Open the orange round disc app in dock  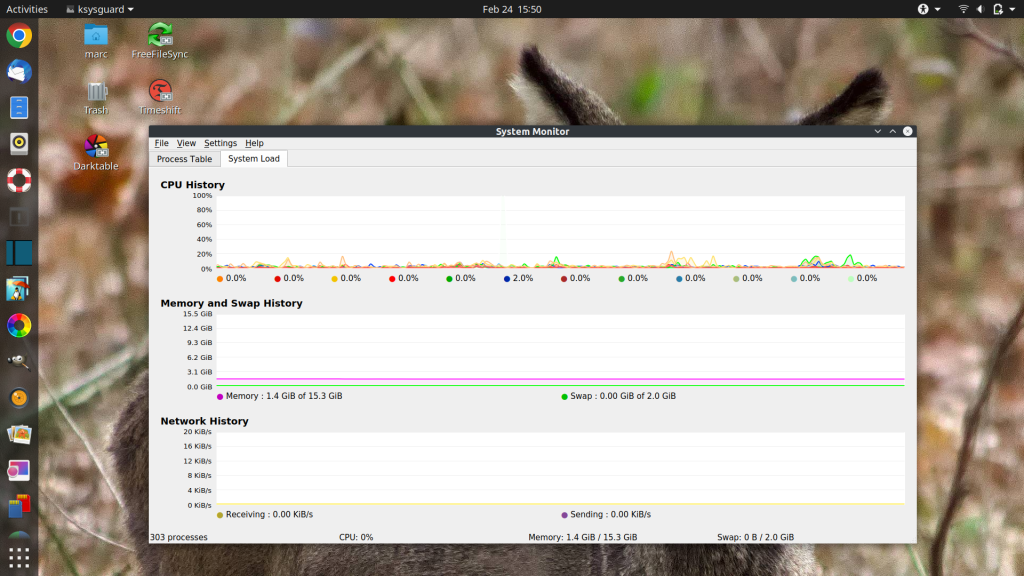pos(19,398)
